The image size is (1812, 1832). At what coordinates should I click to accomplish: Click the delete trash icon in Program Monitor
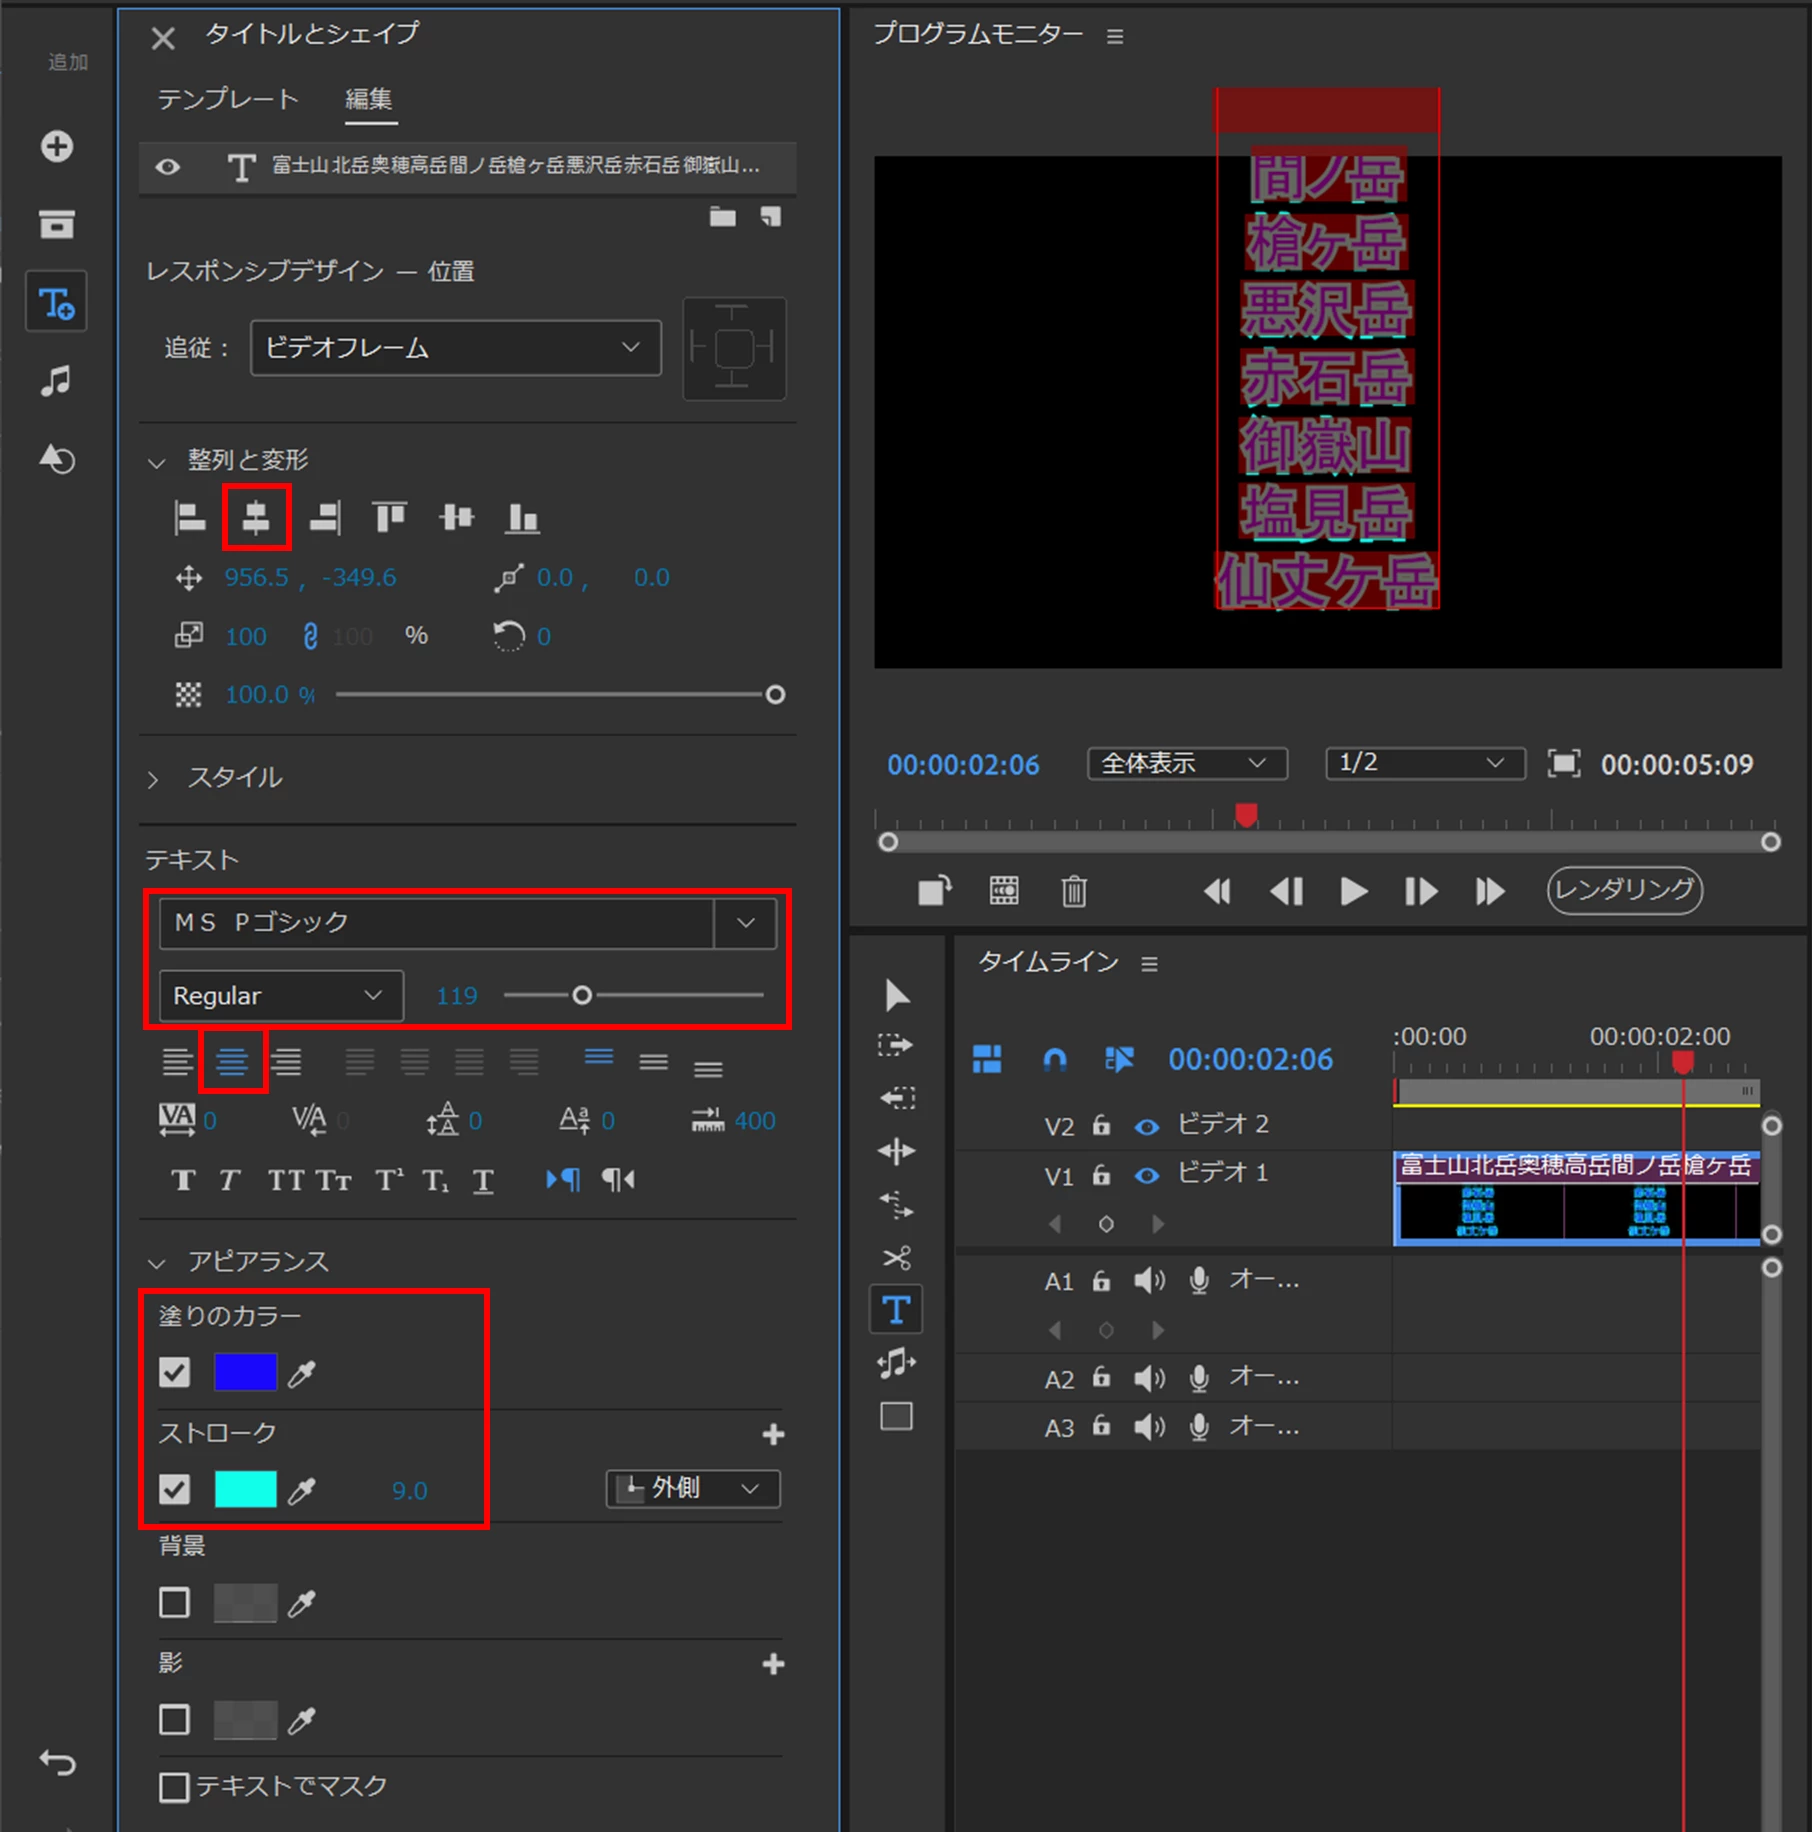tap(1073, 890)
